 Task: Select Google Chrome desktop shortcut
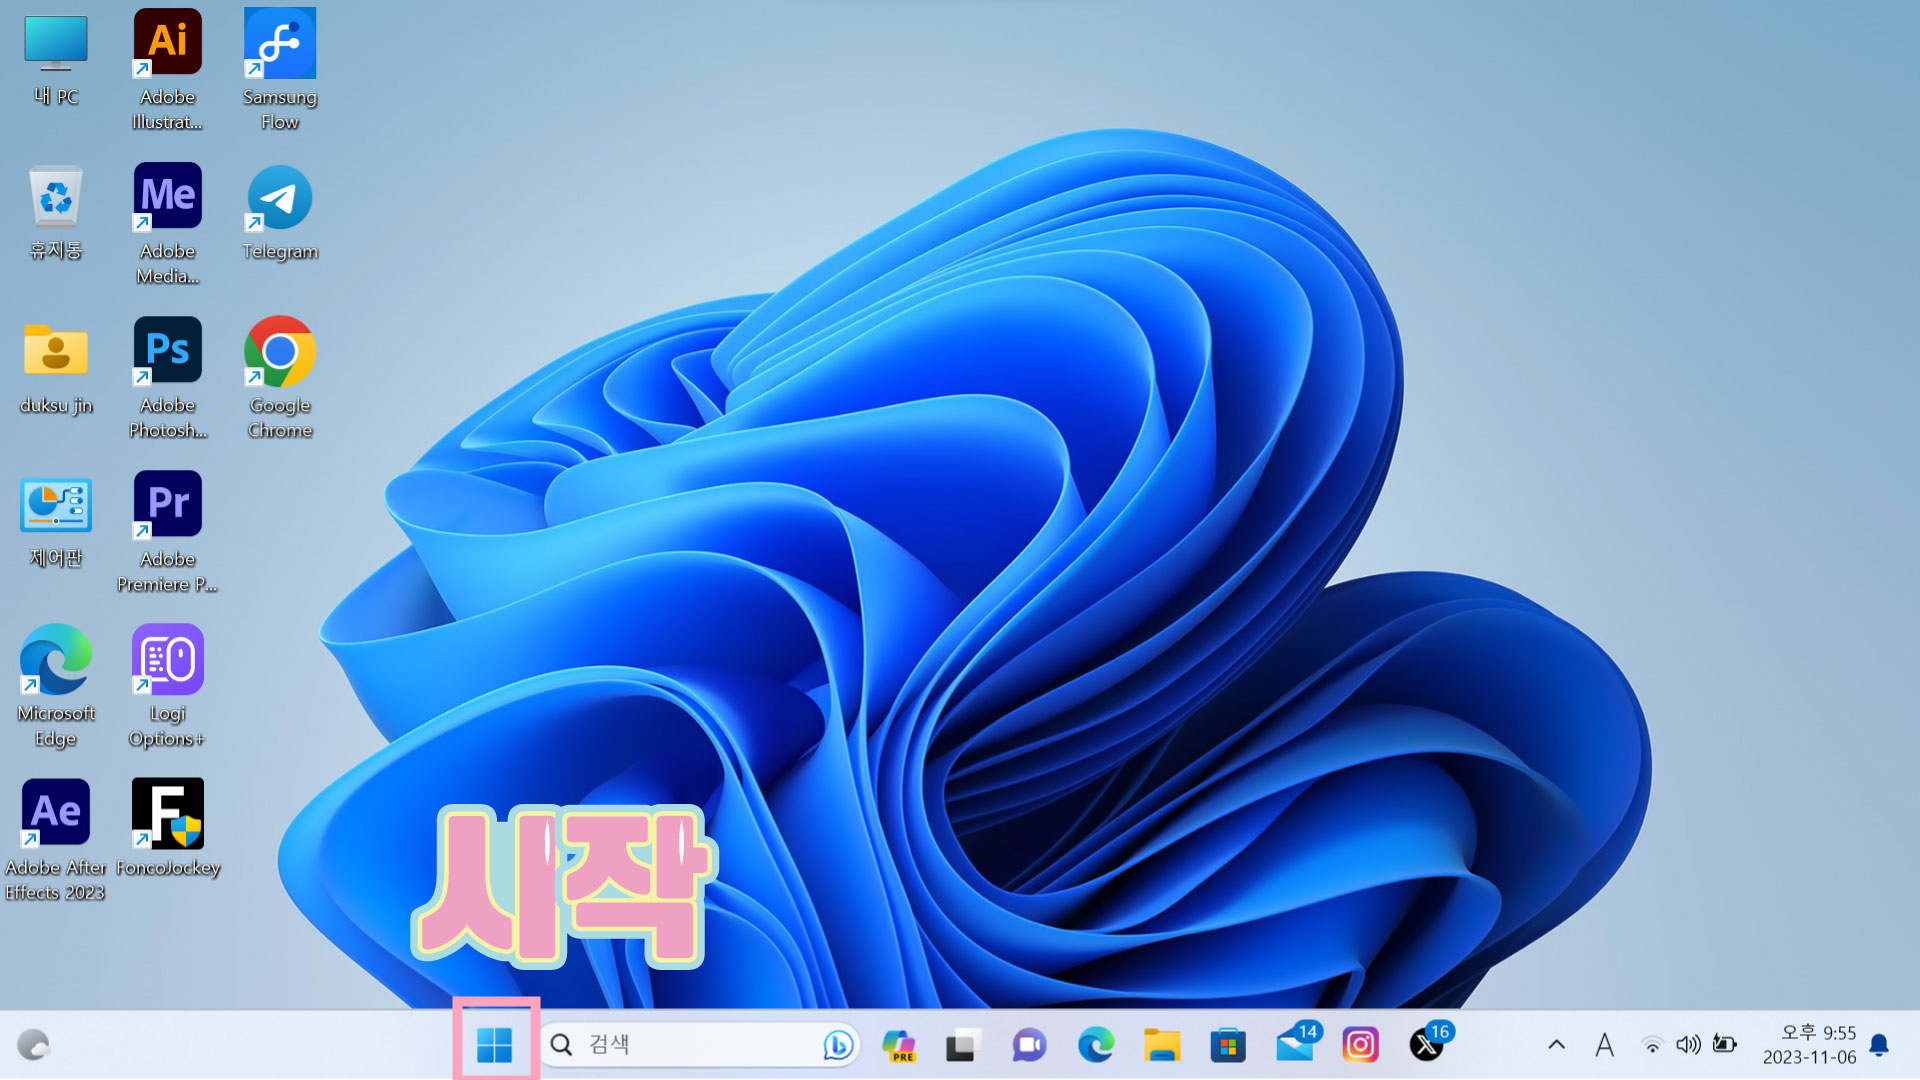pyautogui.click(x=280, y=352)
